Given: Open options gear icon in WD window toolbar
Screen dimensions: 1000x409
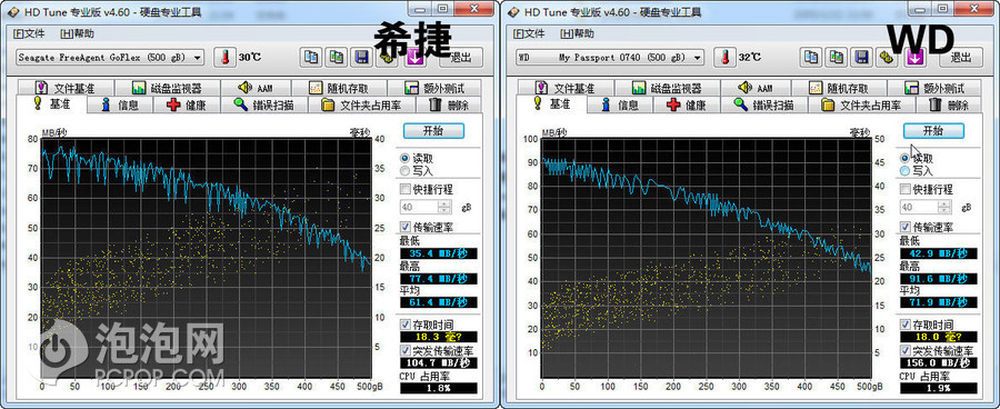Looking at the screenshot, I should (x=886, y=57).
